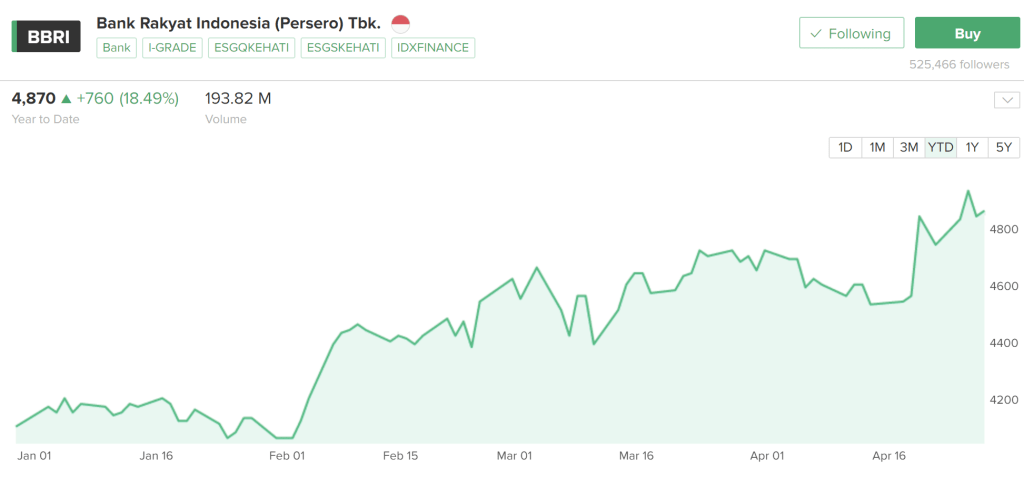1024x478 pixels.
Task: Toggle the Following button off
Action: (x=851, y=33)
